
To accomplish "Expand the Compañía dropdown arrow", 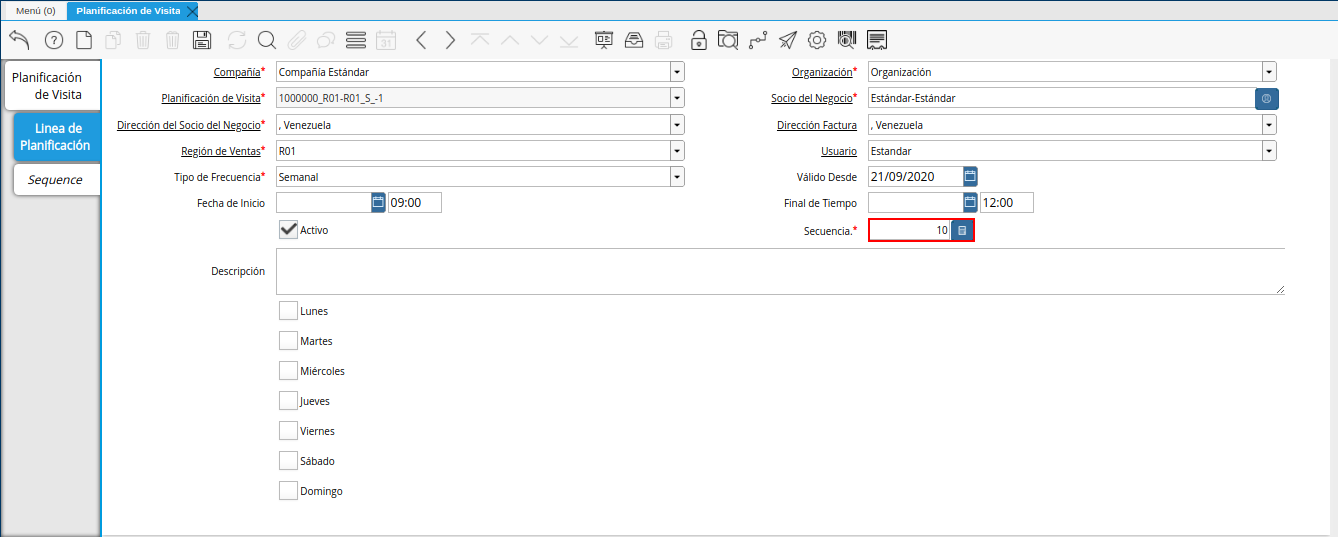I will point(677,72).
